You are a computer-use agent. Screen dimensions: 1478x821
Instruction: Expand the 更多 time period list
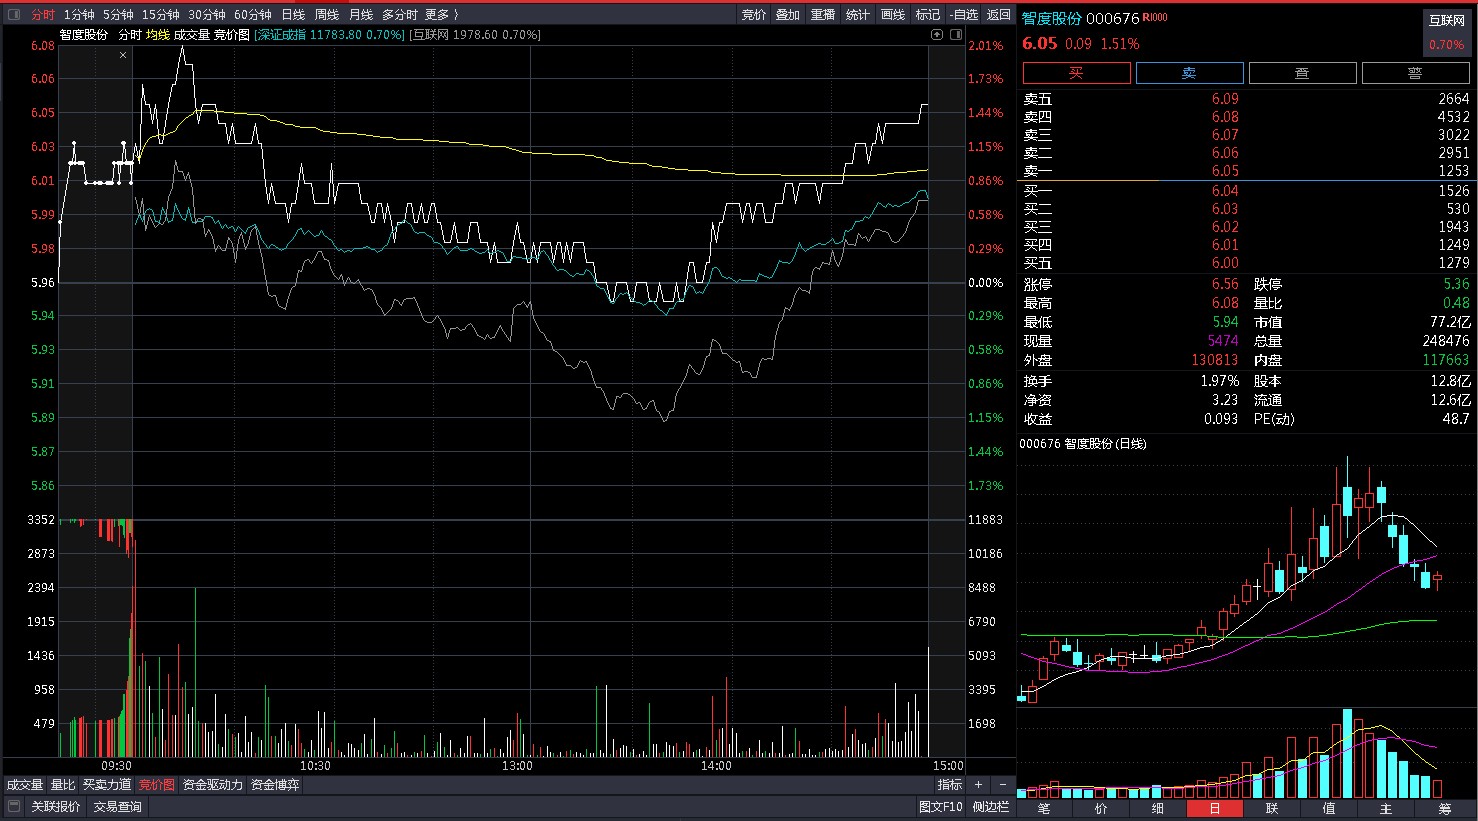tap(440, 14)
